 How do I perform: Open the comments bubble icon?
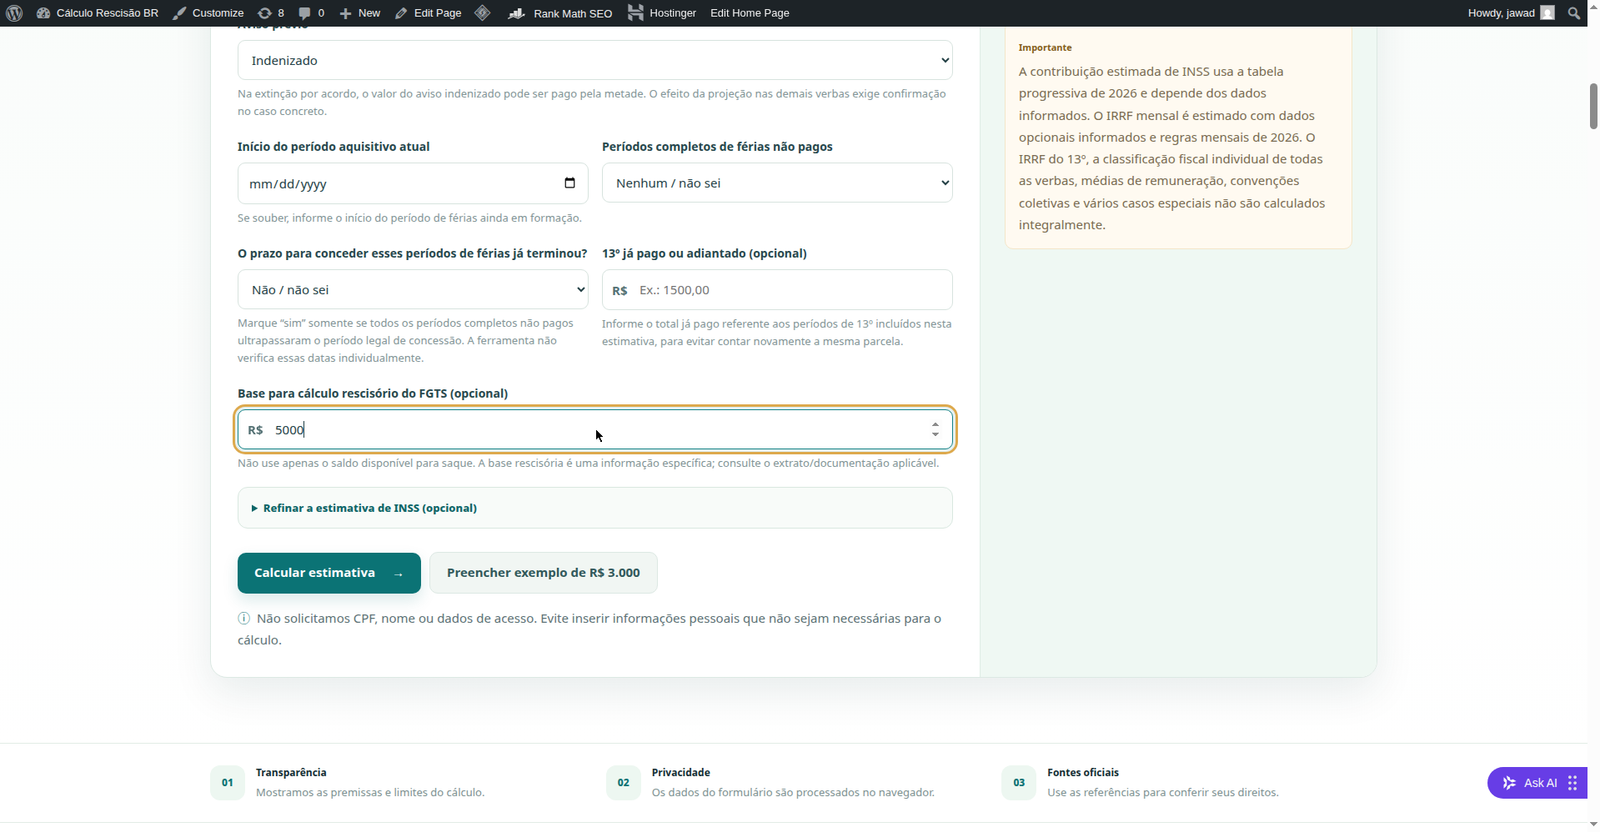tap(312, 13)
